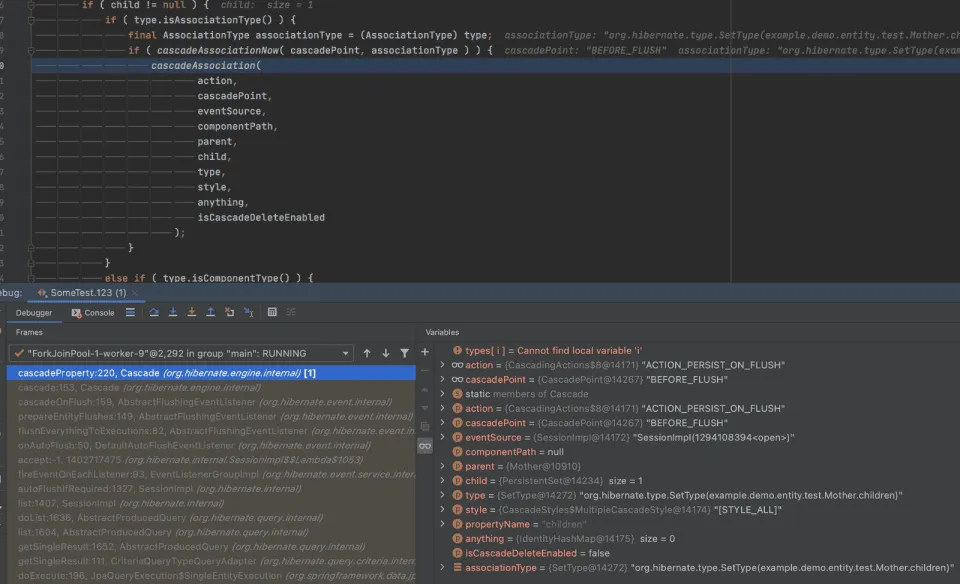
Task: Select frame autoFlushIfRequired:1327, SessionImpl
Action: point(211,489)
